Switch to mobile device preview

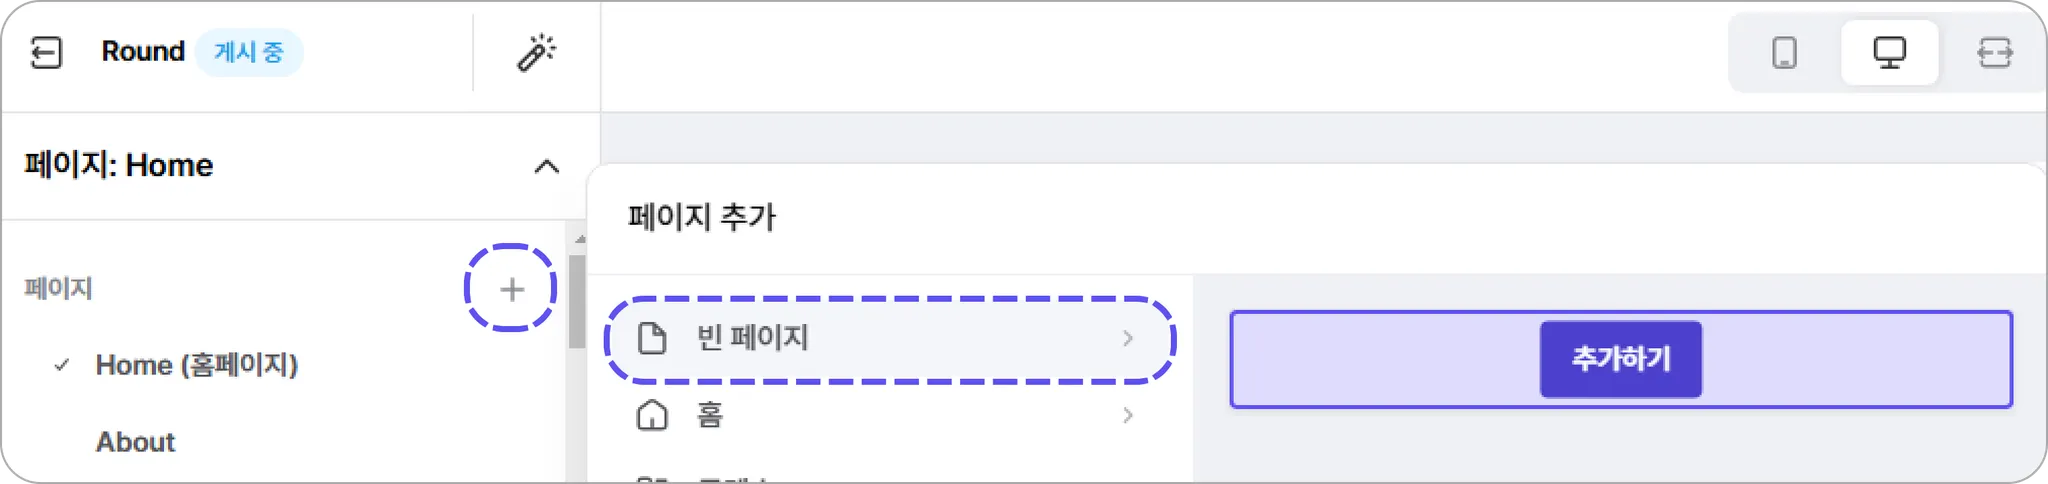click(x=1784, y=53)
